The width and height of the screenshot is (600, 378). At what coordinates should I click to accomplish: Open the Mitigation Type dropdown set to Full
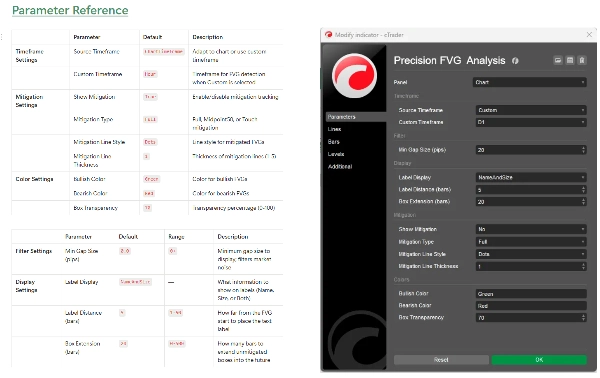[x=531, y=242]
